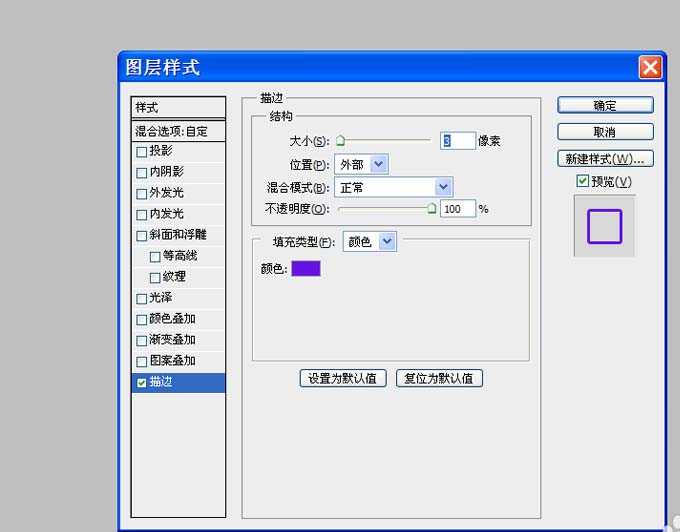This screenshot has height=532, width=680.
Task: Click 复位为默认值 reset button
Action: [439, 378]
